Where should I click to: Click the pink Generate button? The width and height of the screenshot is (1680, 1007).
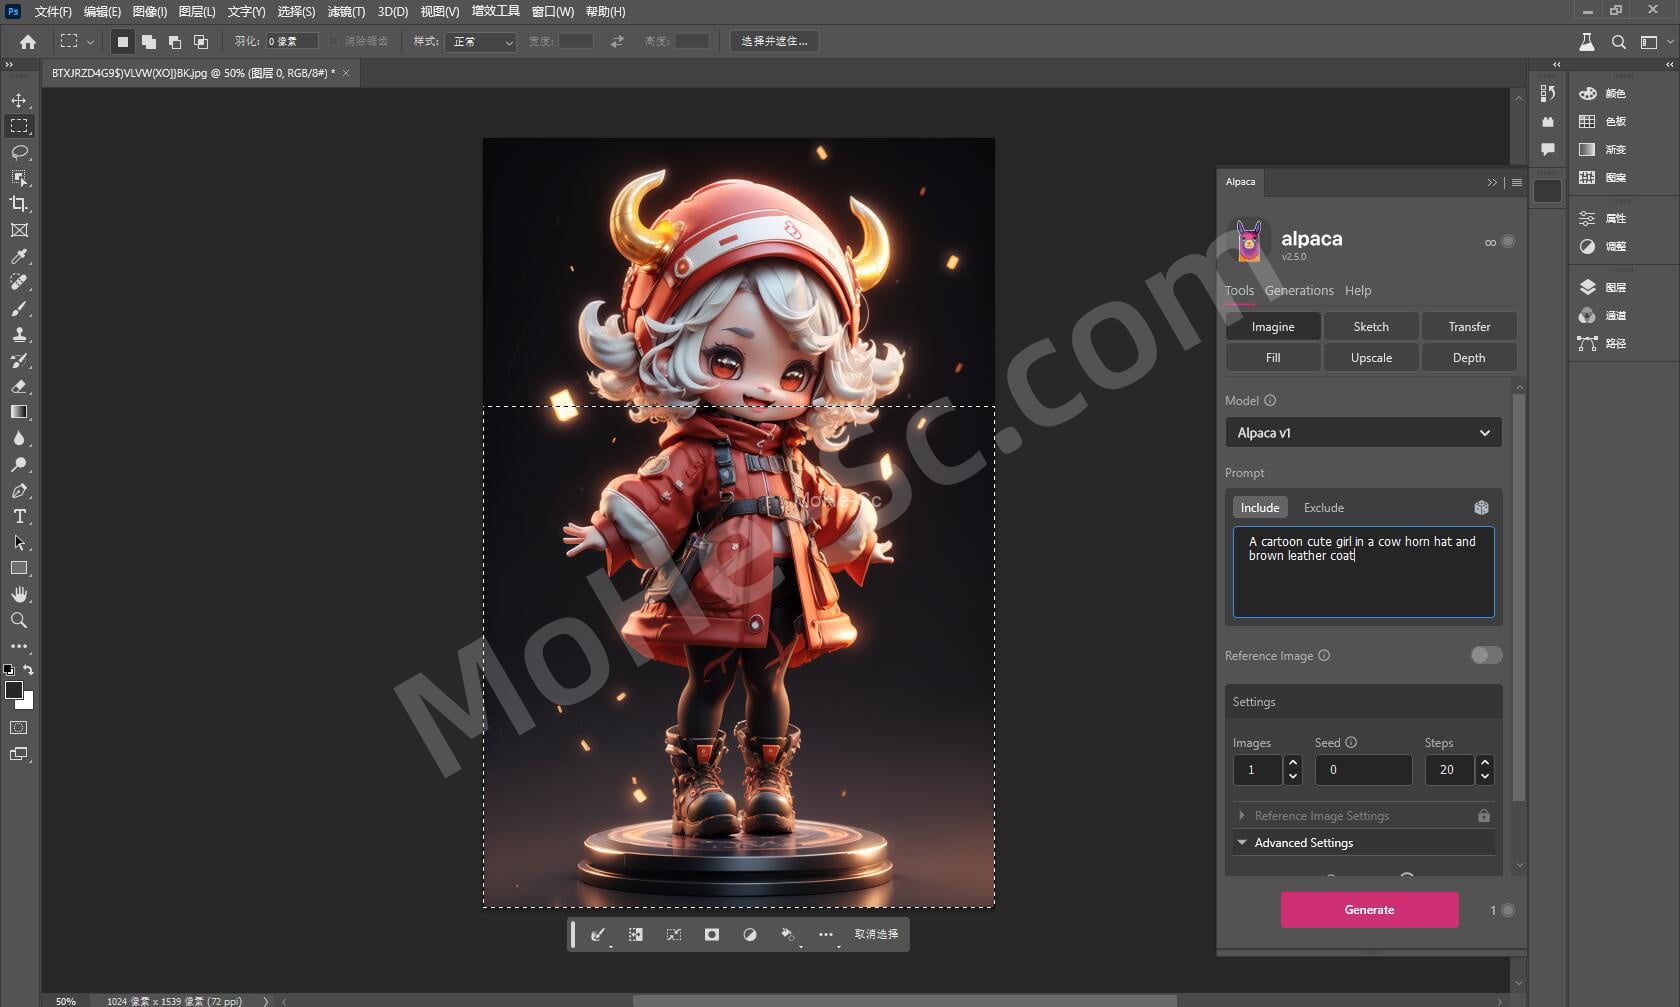pyautogui.click(x=1369, y=910)
